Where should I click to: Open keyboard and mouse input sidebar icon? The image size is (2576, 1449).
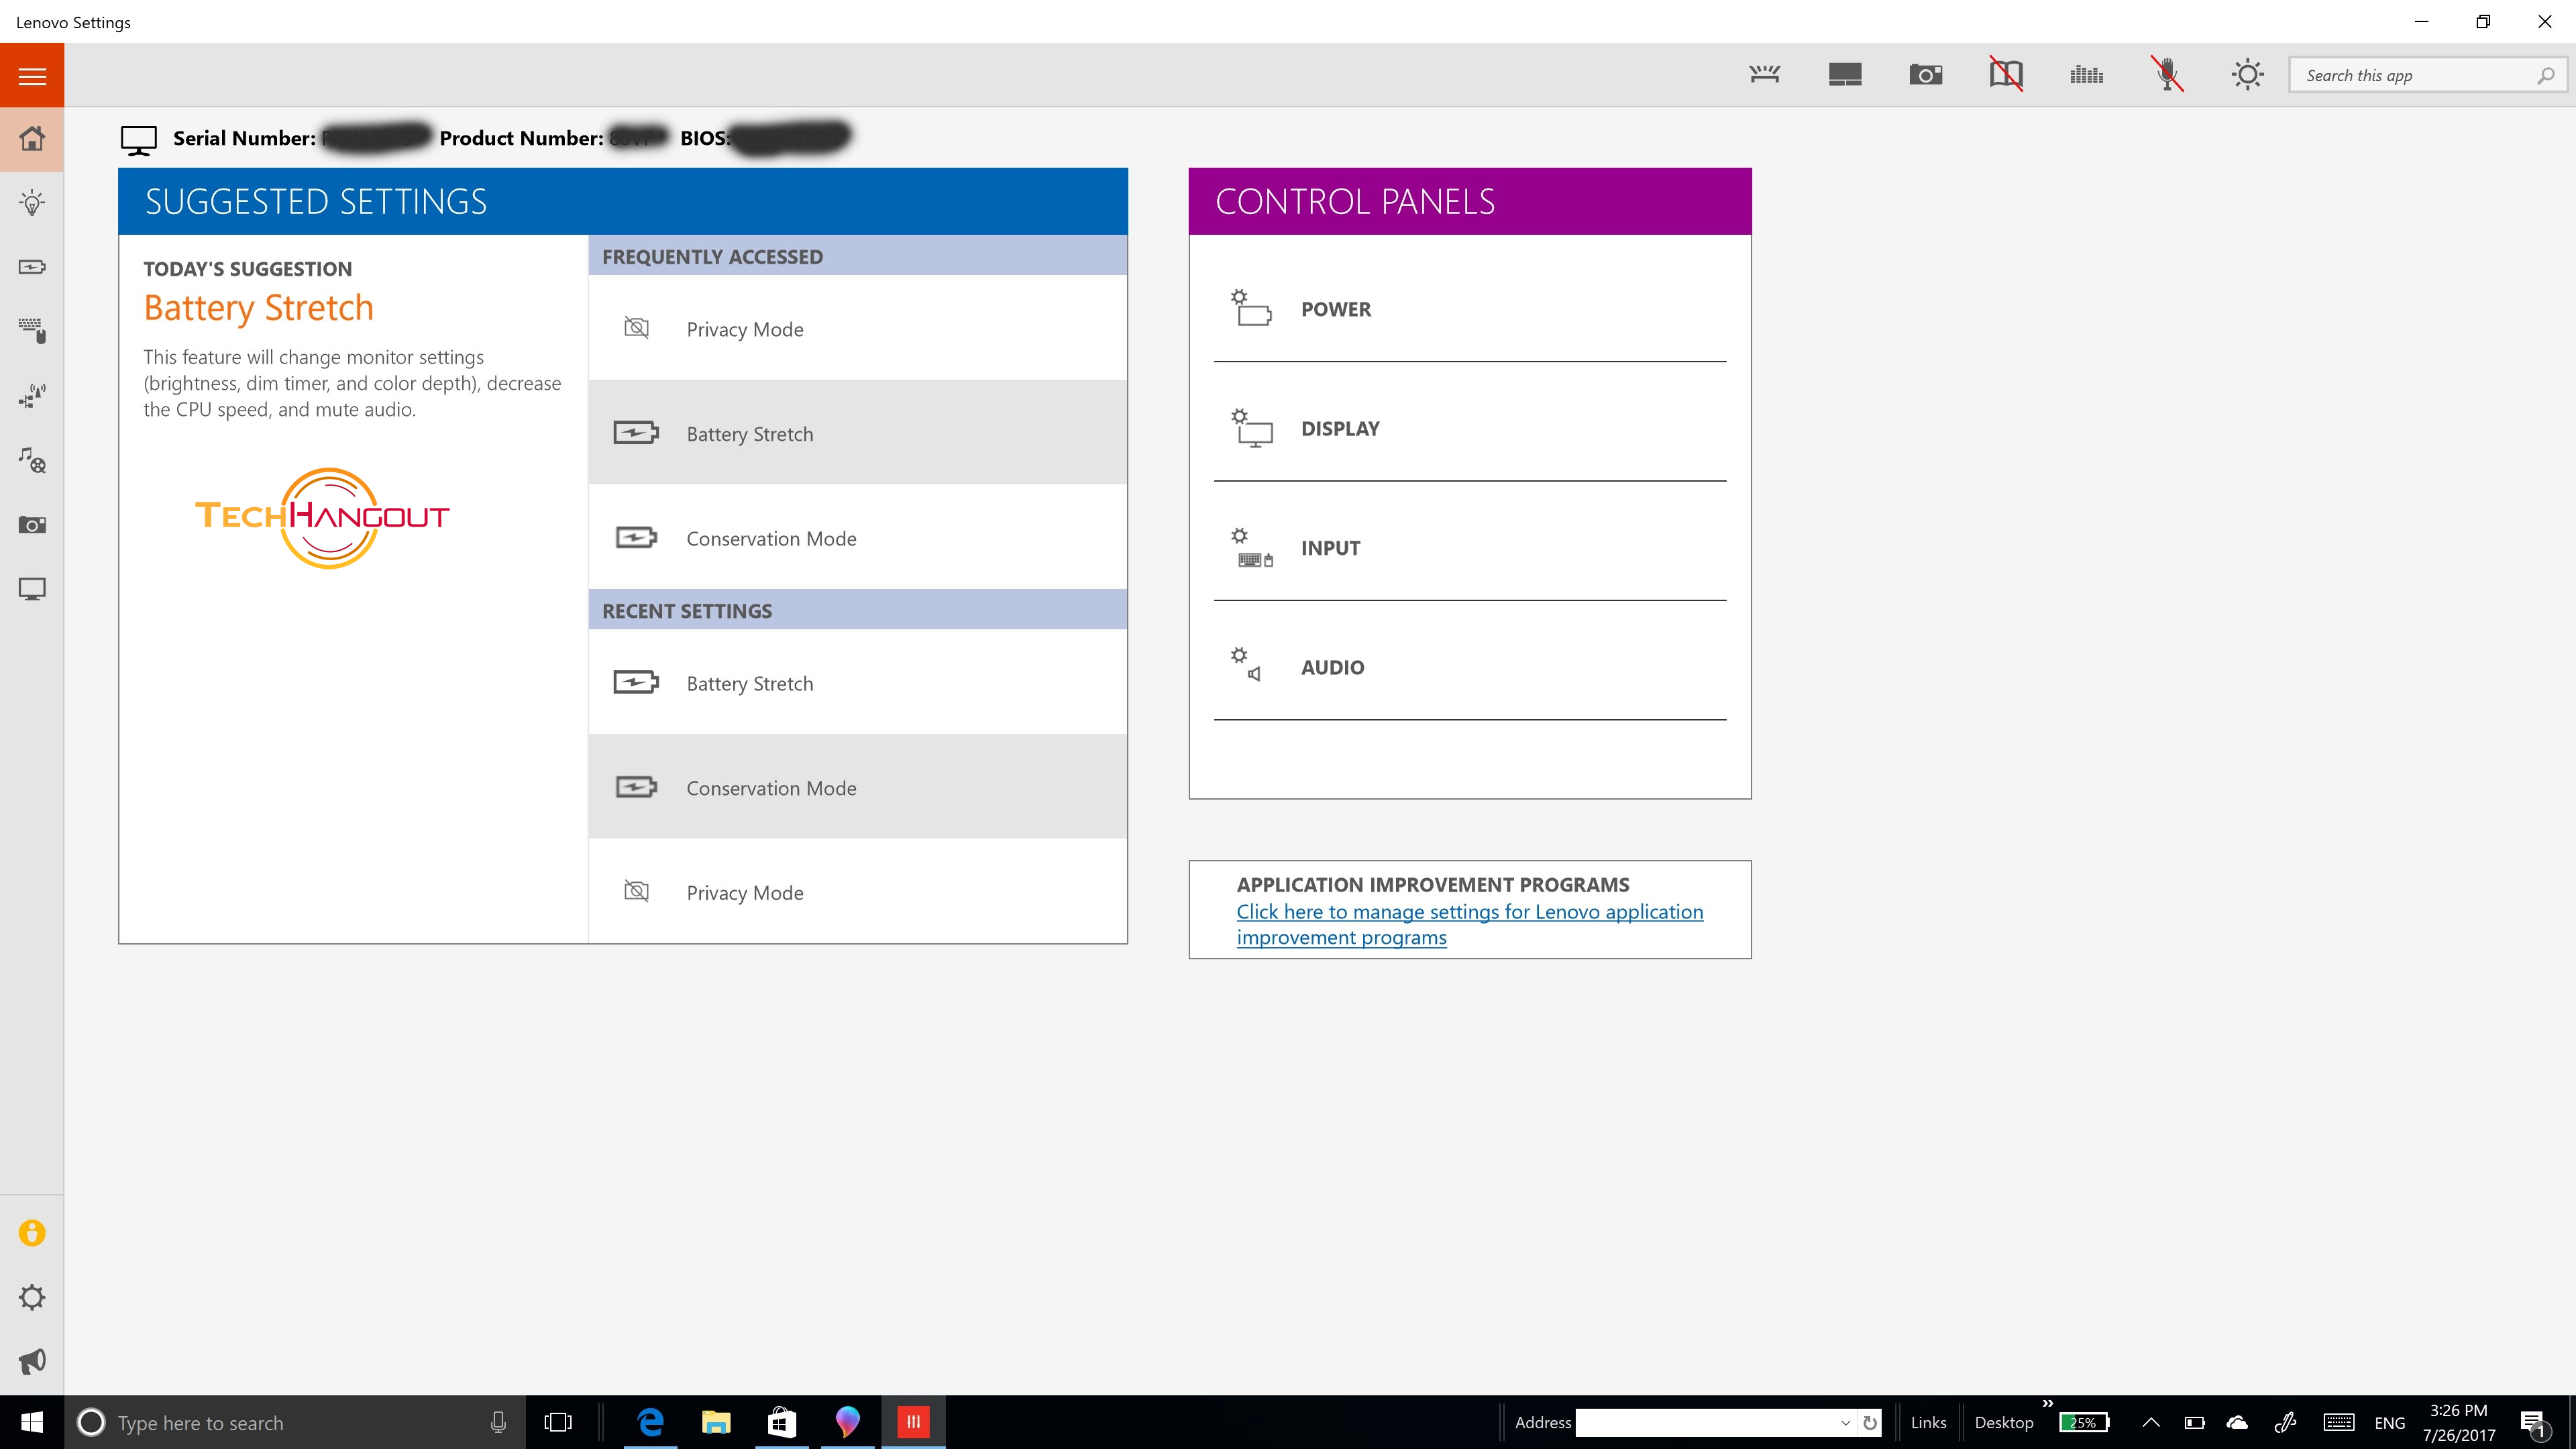pos(32,331)
